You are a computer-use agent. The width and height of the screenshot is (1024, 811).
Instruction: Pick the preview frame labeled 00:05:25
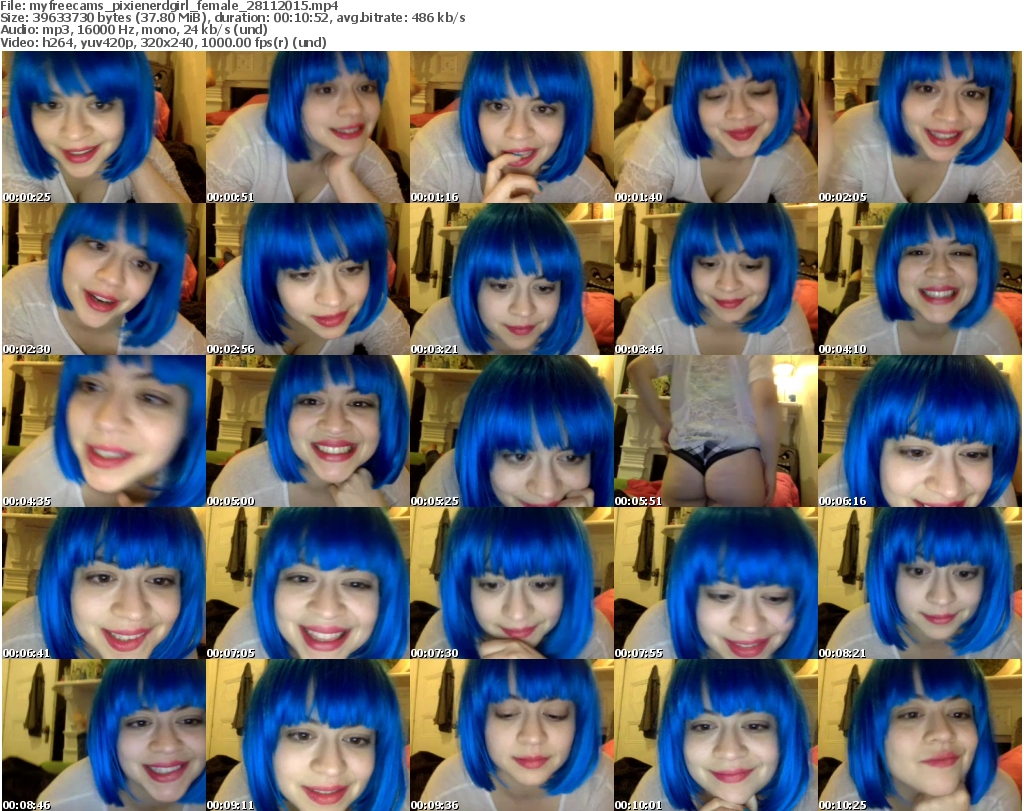tap(511, 431)
